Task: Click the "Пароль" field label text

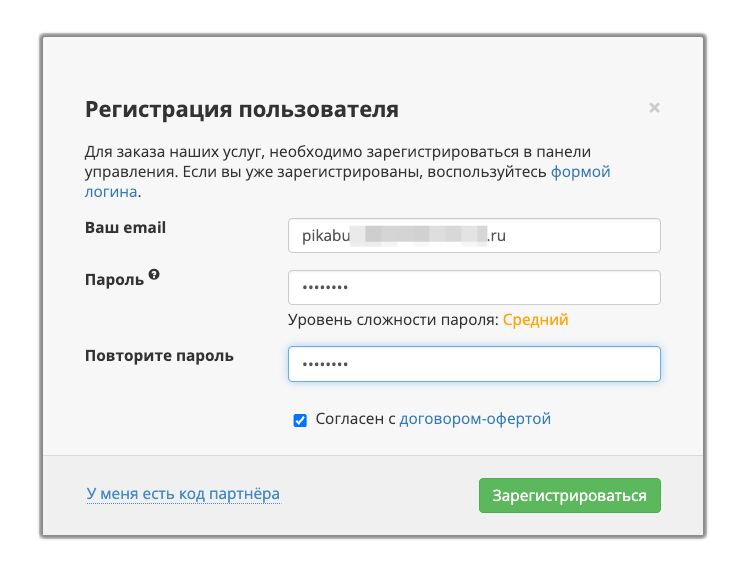Action: click(x=114, y=280)
